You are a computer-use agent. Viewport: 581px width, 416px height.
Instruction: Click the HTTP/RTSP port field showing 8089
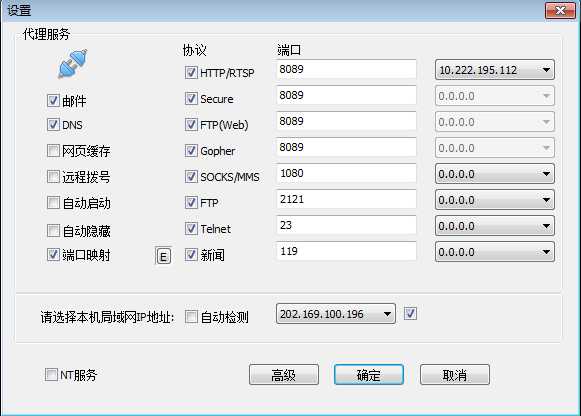(x=346, y=69)
